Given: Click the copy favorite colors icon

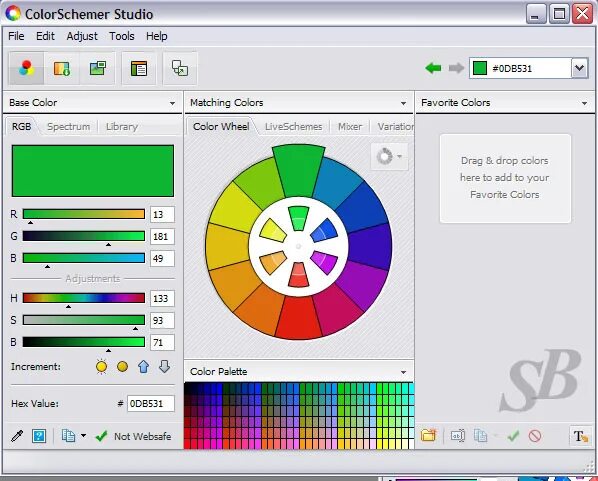Looking at the screenshot, I should click(x=481, y=435).
